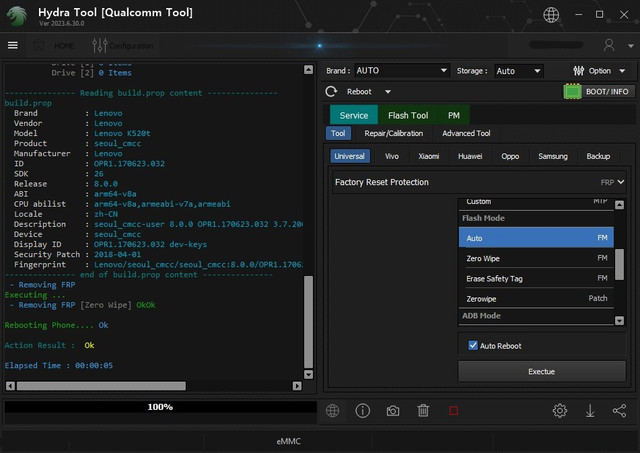The image size is (640, 453).
Task: Toggle the Auto Reboot checkbox
Action: click(x=474, y=346)
